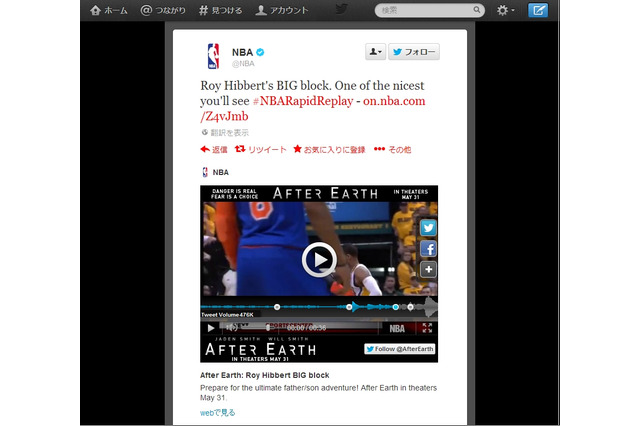Viewport: 640px width, 426px height.
Task: Click the blue marker on tweet volume timeline
Action: tap(395, 307)
